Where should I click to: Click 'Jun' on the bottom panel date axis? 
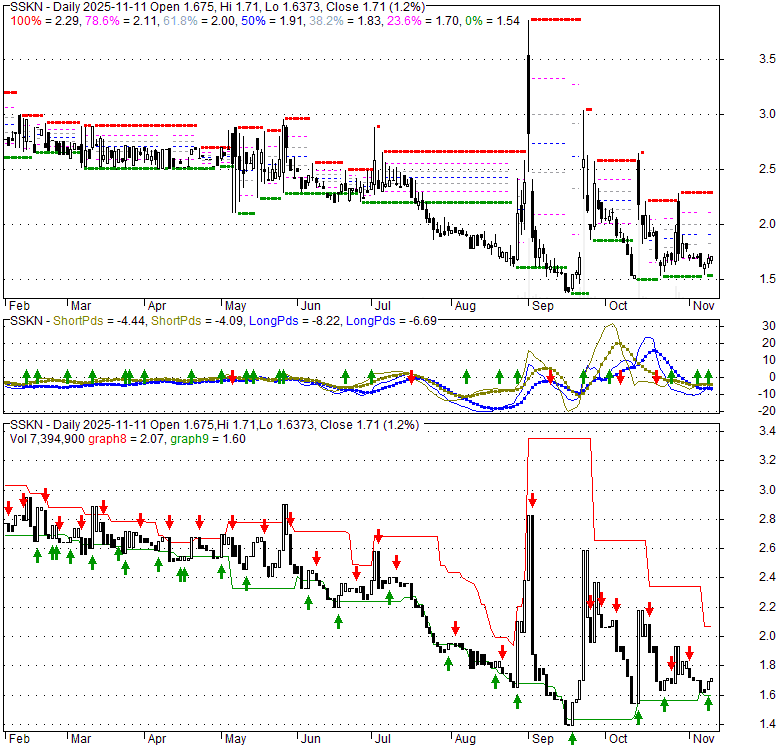pos(310,739)
